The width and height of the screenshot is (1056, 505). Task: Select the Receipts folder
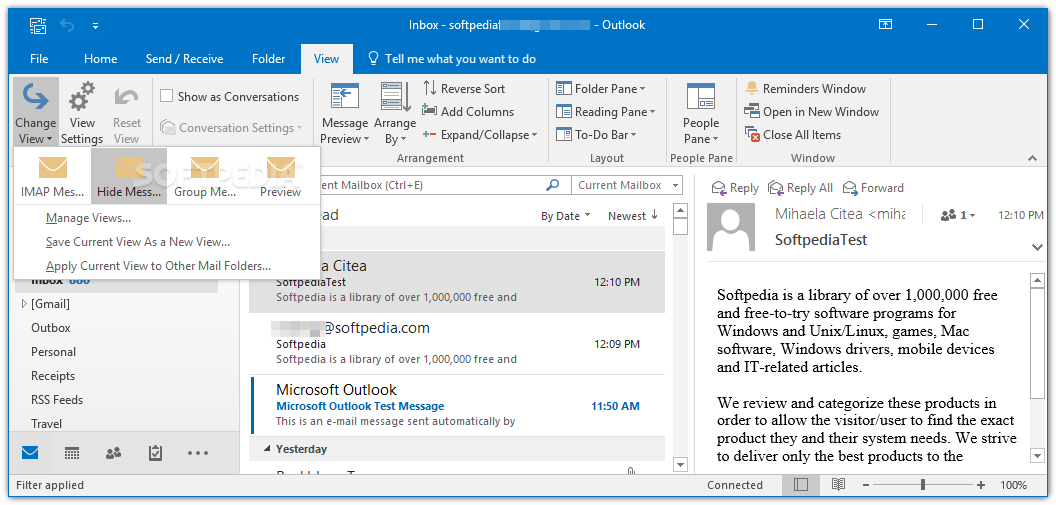pos(53,376)
